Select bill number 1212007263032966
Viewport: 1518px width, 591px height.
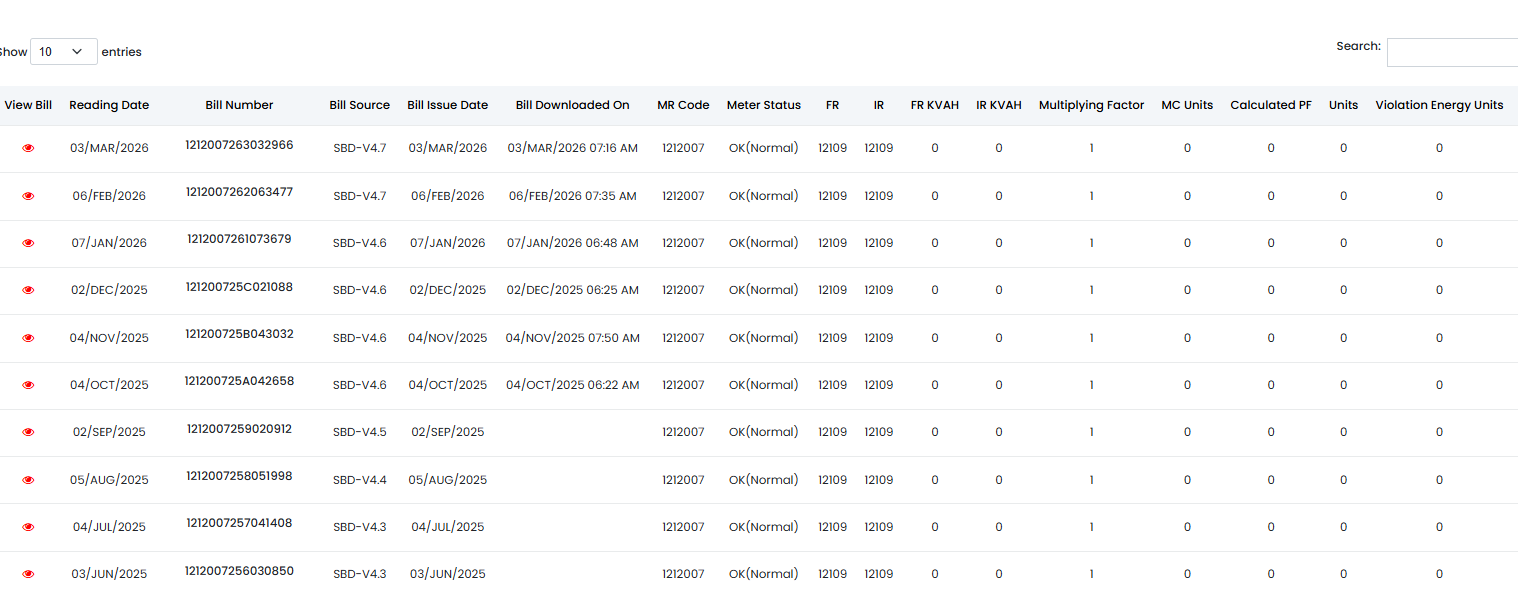[x=239, y=145]
